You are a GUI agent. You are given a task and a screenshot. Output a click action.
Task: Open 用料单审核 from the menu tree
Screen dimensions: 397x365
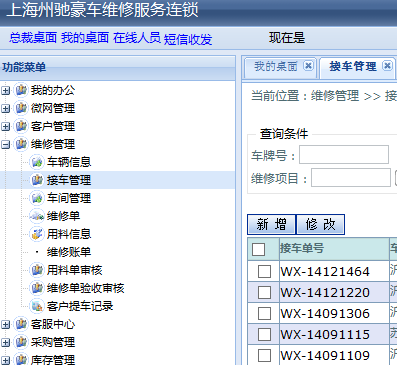tap(74, 270)
